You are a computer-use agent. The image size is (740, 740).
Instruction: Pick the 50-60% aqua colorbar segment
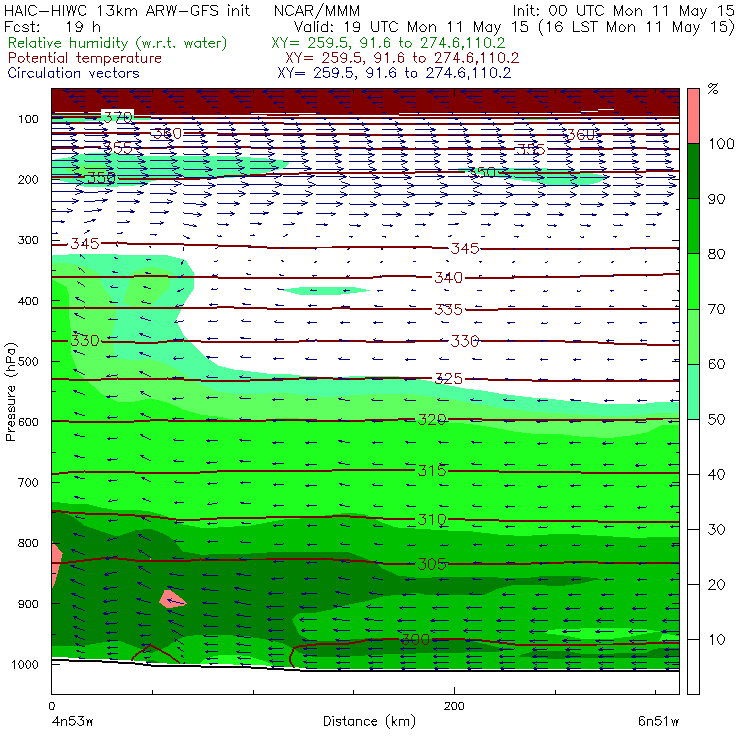click(693, 392)
